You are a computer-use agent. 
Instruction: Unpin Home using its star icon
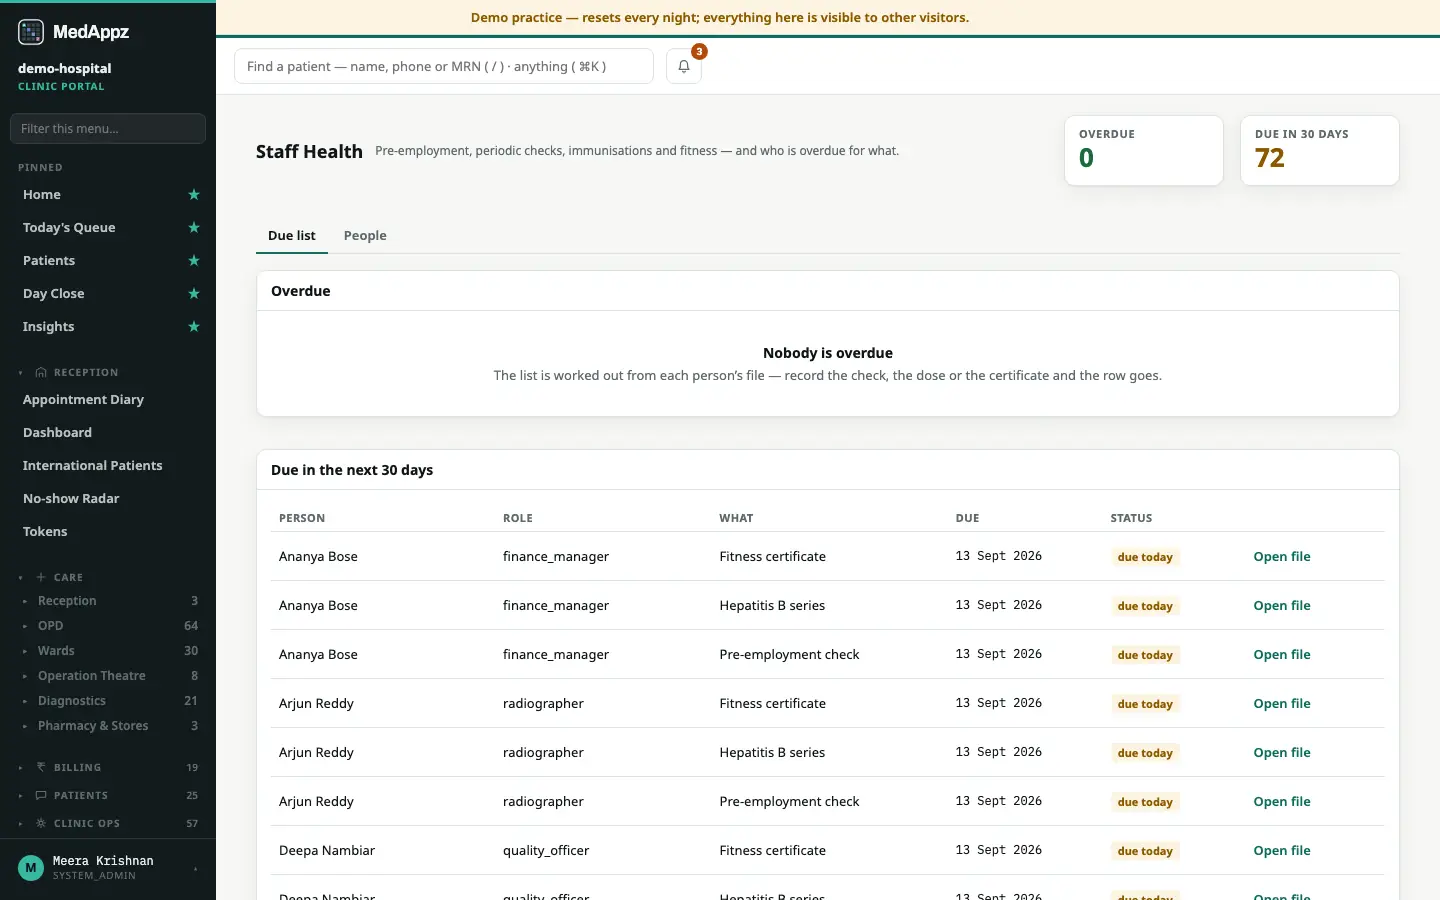pos(194,195)
